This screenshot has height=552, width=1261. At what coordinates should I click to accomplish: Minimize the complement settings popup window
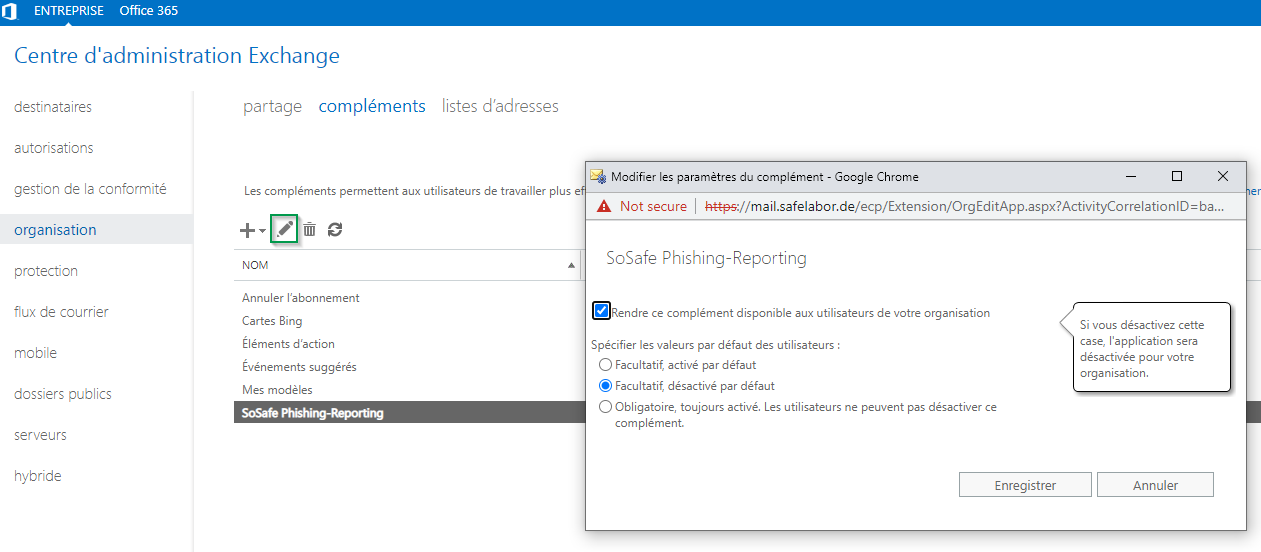click(x=1131, y=176)
